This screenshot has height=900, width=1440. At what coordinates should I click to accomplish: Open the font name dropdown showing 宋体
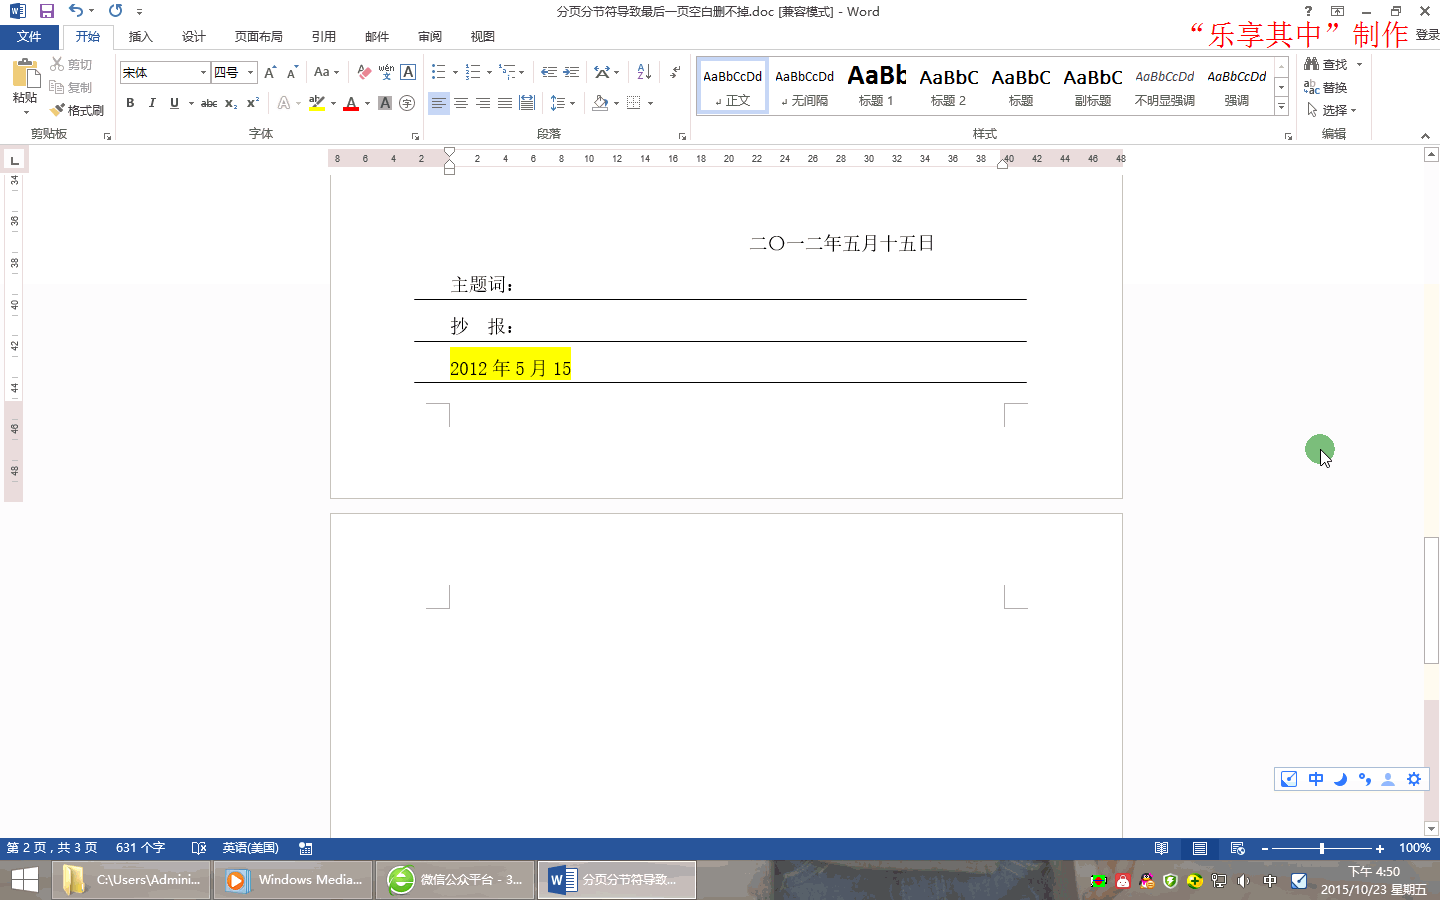click(x=203, y=72)
